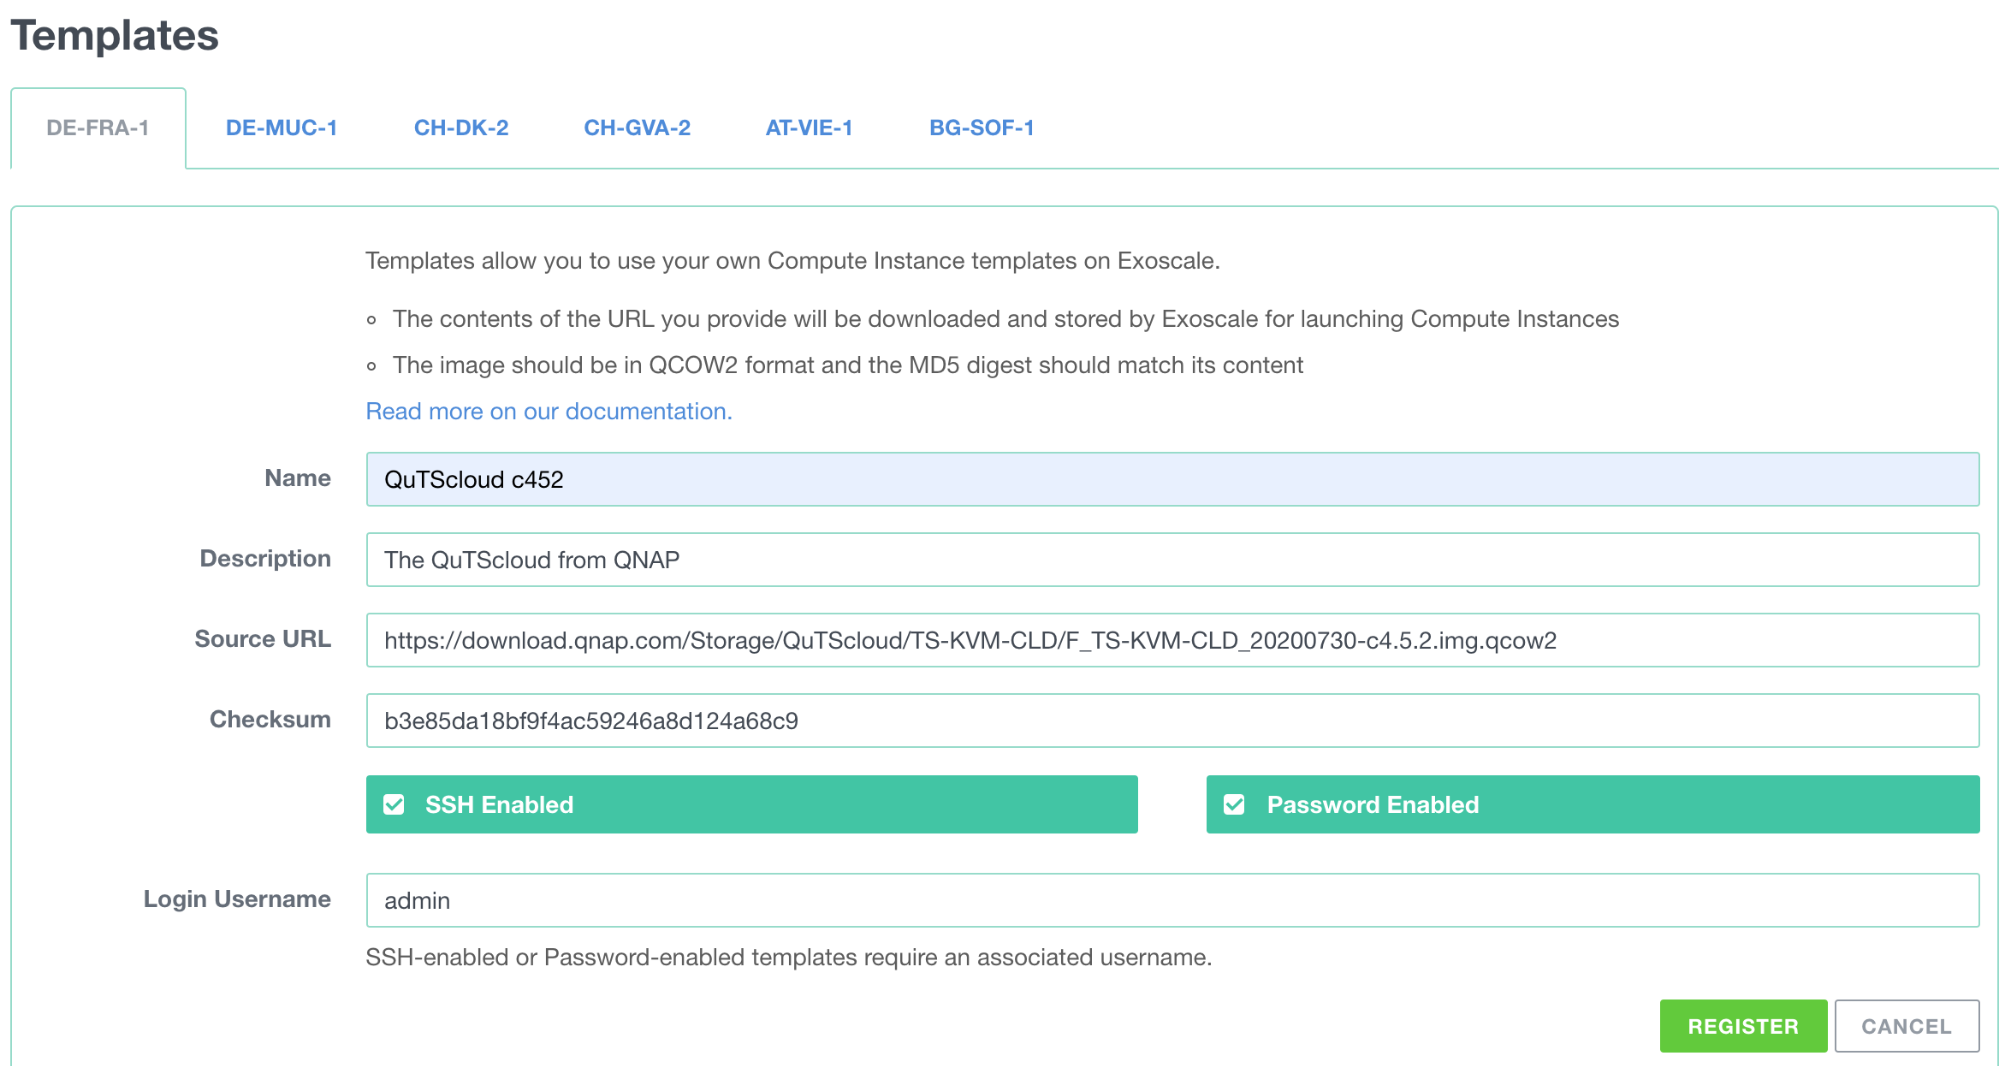Toggle the SSH Enabled checkbox

[x=394, y=805]
